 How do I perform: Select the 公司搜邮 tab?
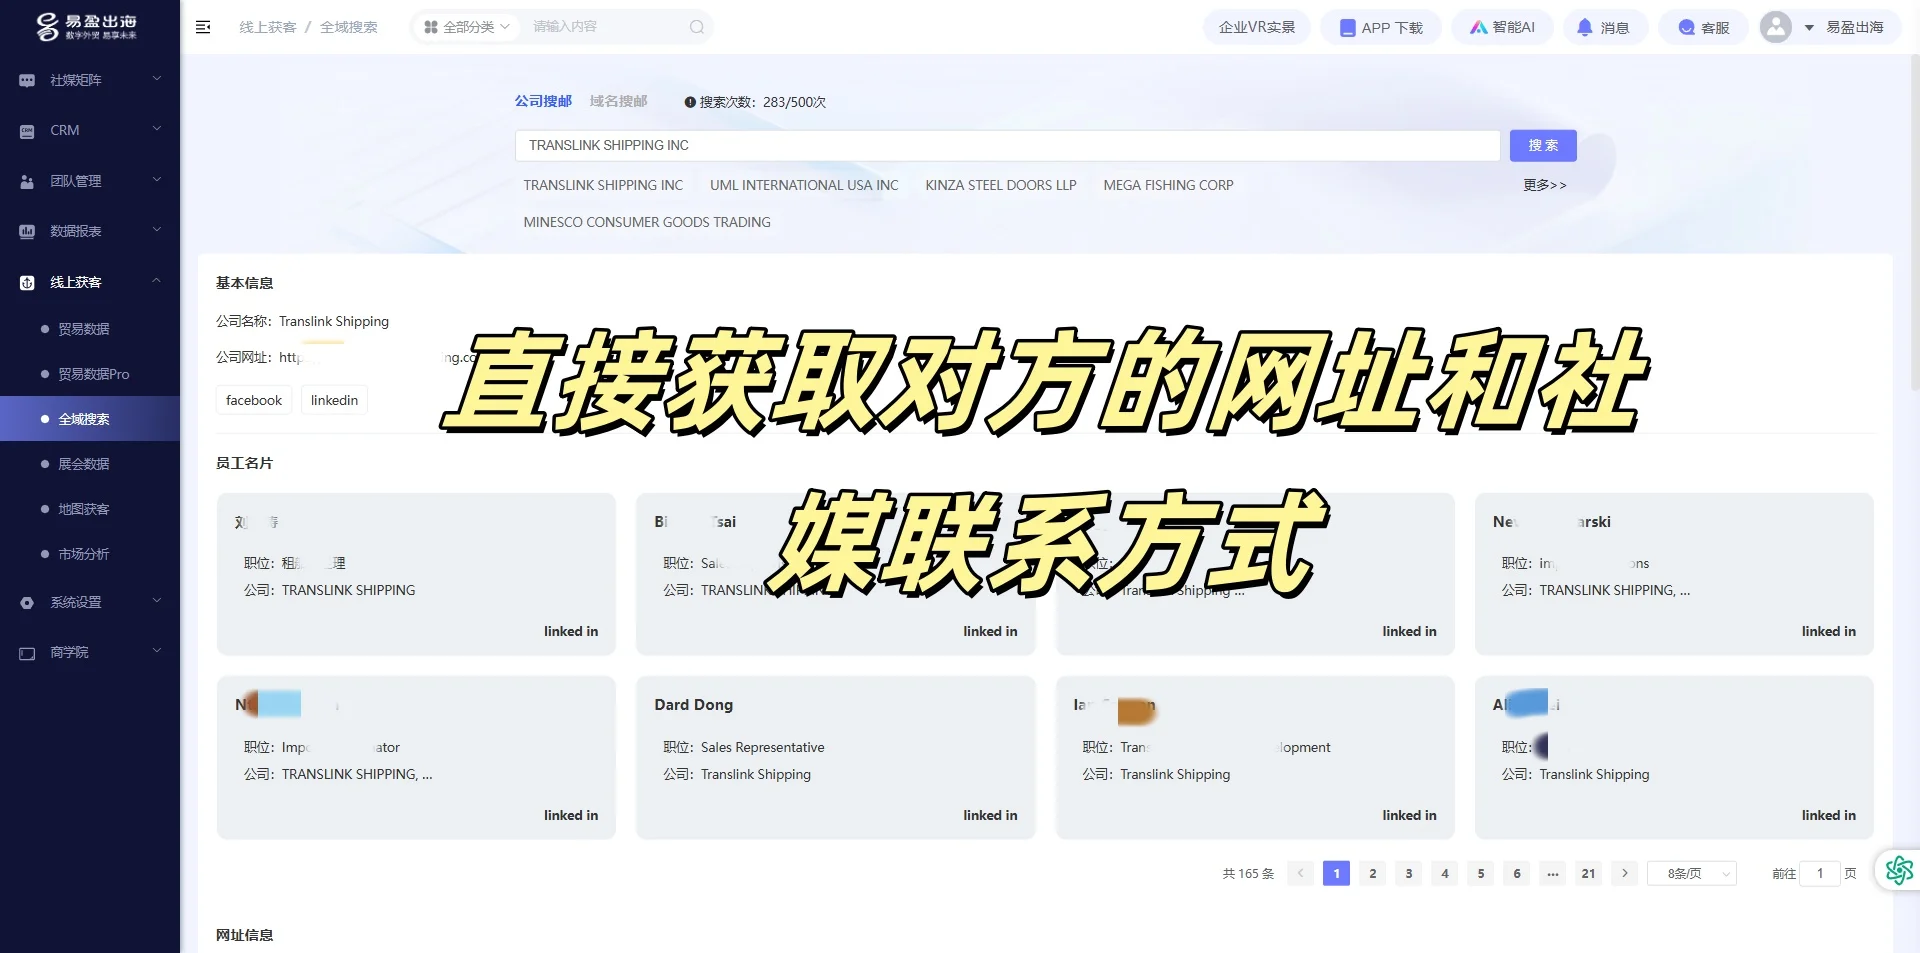(x=542, y=101)
